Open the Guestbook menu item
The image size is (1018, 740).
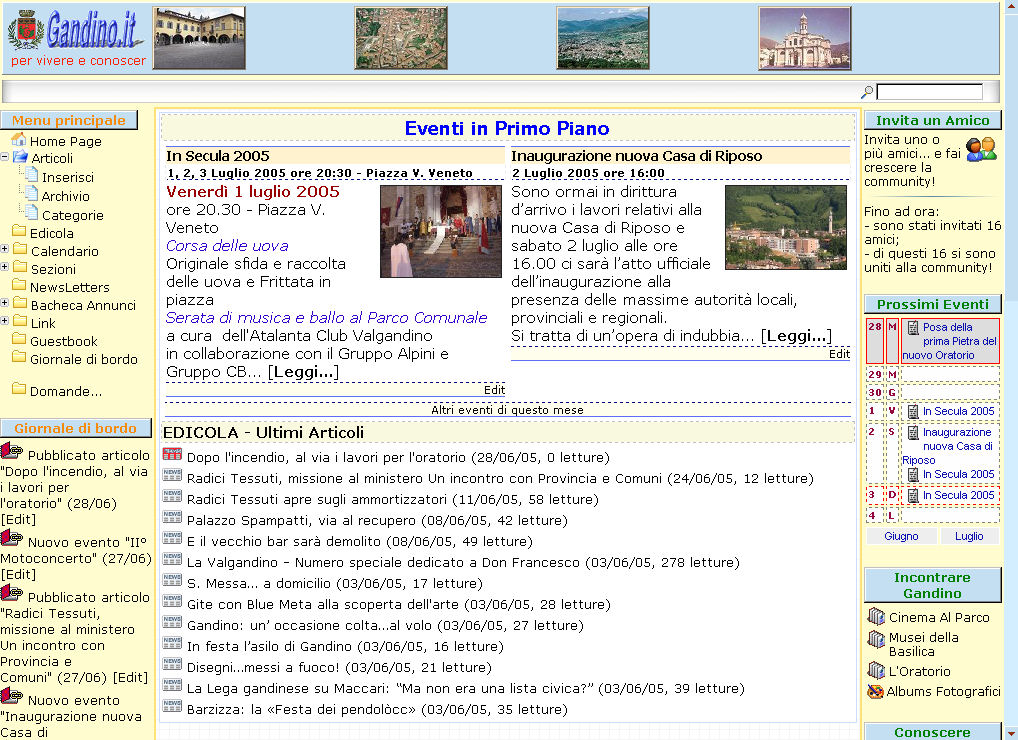(64, 341)
